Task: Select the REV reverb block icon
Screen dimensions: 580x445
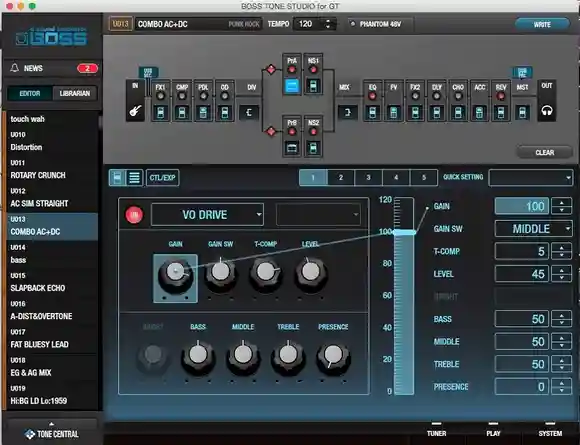Action: point(500,112)
